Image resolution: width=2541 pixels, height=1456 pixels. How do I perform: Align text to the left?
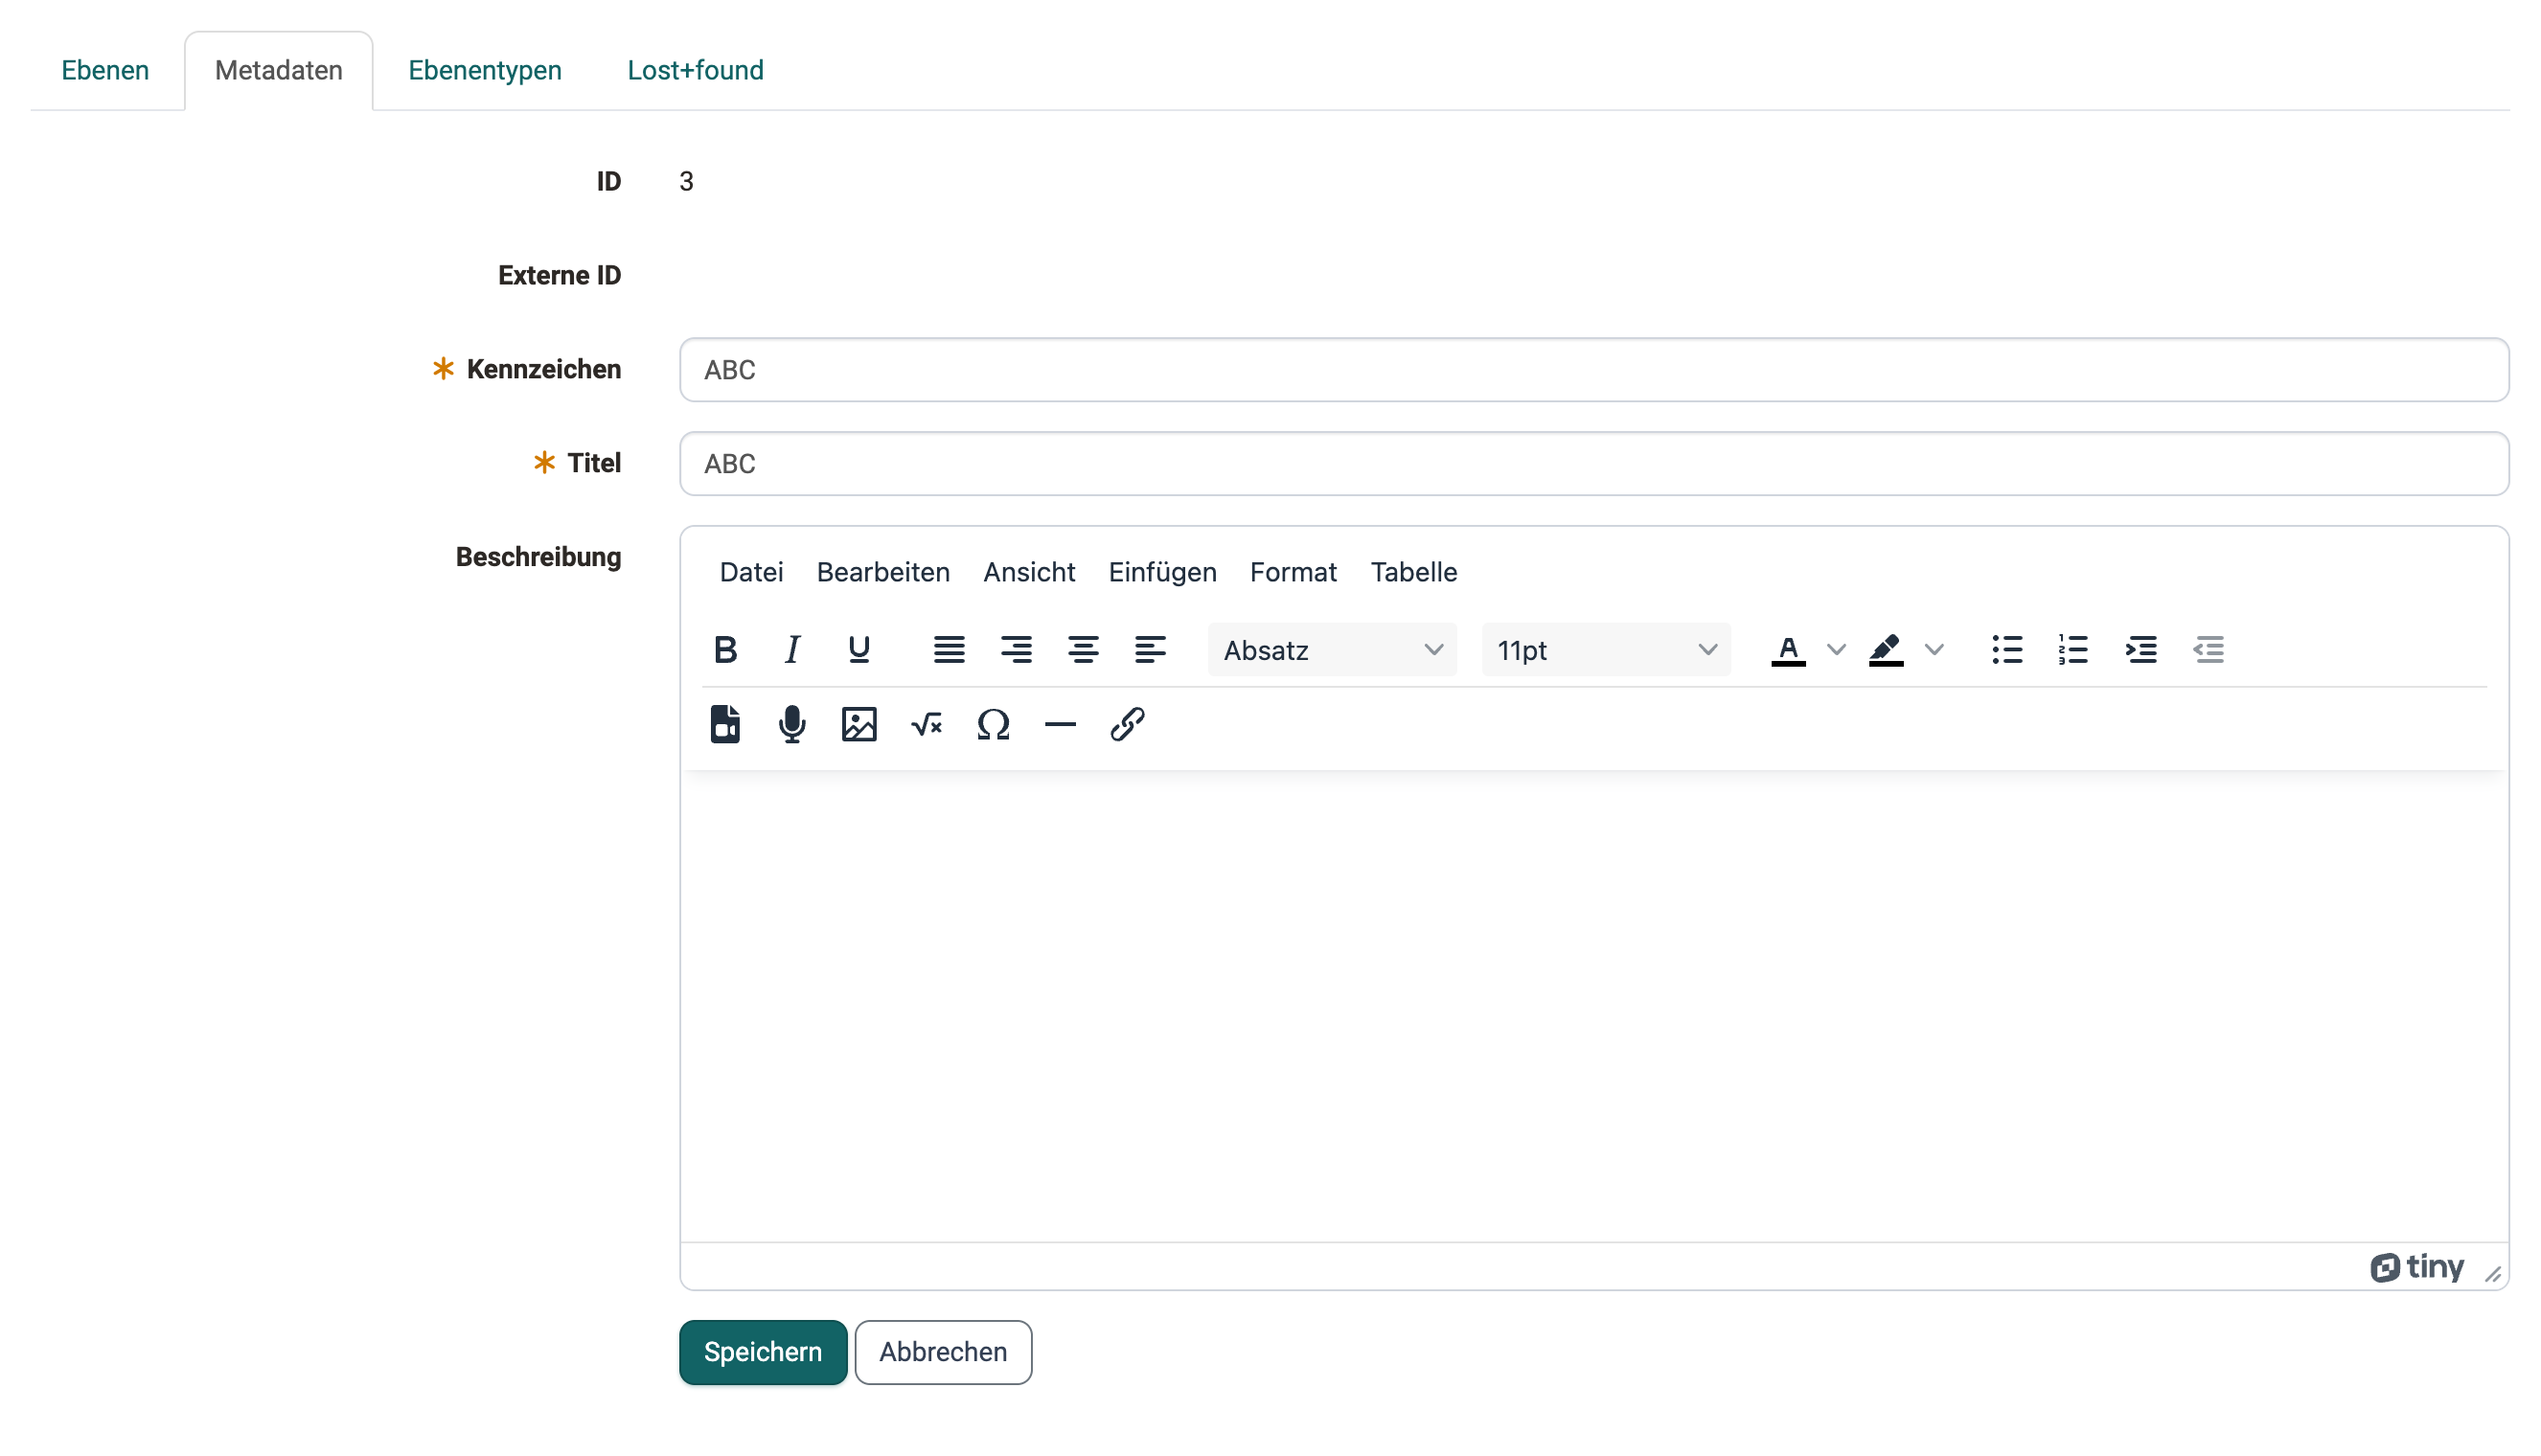click(x=1150, y=650)
